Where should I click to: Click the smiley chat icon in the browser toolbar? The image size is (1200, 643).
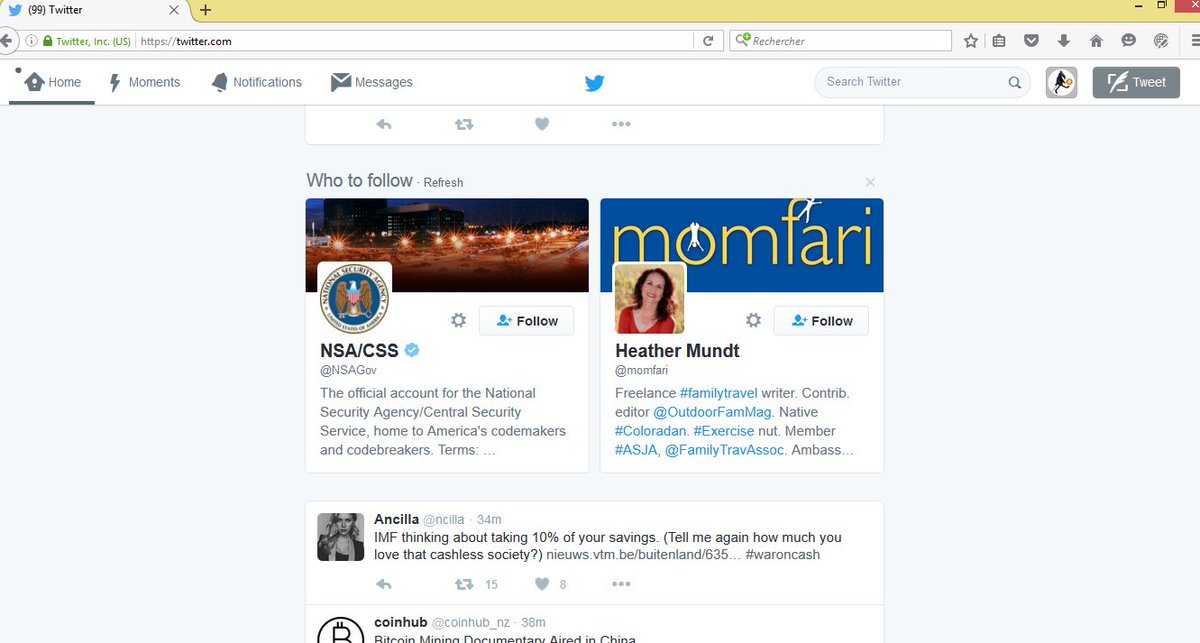pyautogui.click(x=1128, y=41)
